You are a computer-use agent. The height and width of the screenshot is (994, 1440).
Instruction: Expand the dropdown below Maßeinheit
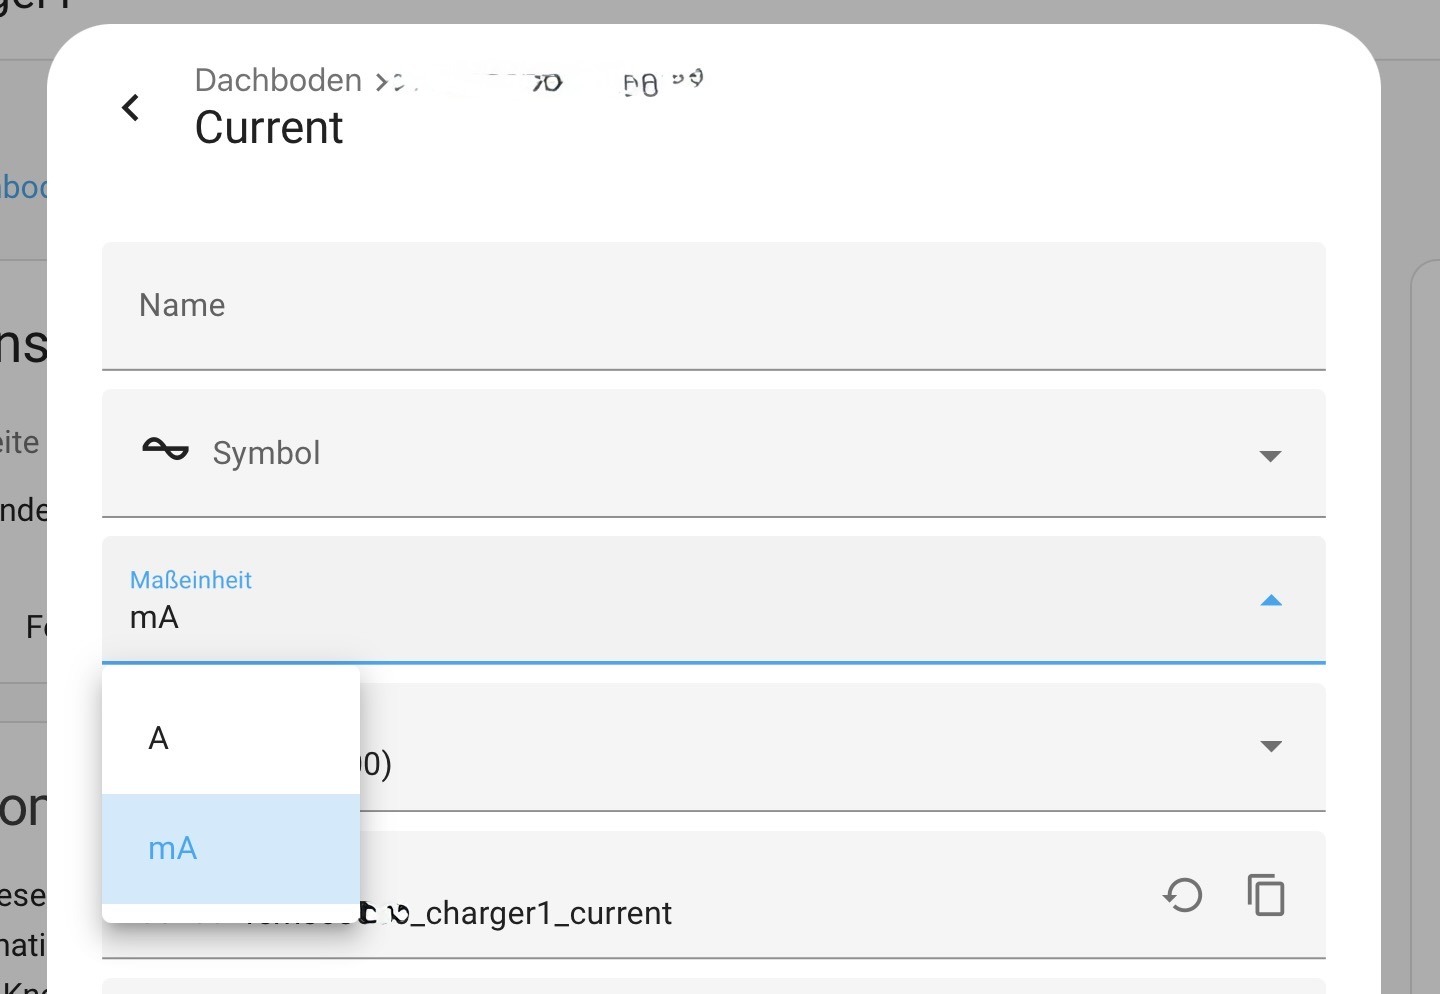click(x=1271, y=746)
